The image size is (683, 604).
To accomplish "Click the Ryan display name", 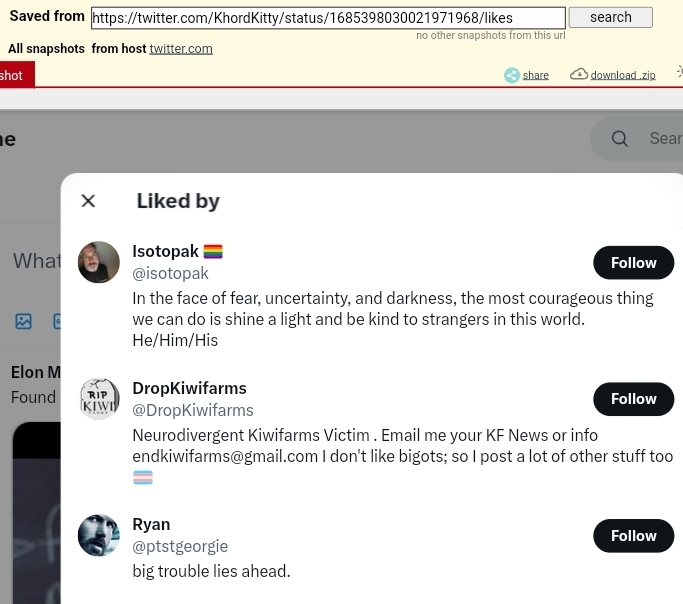I will coord(151,524).
